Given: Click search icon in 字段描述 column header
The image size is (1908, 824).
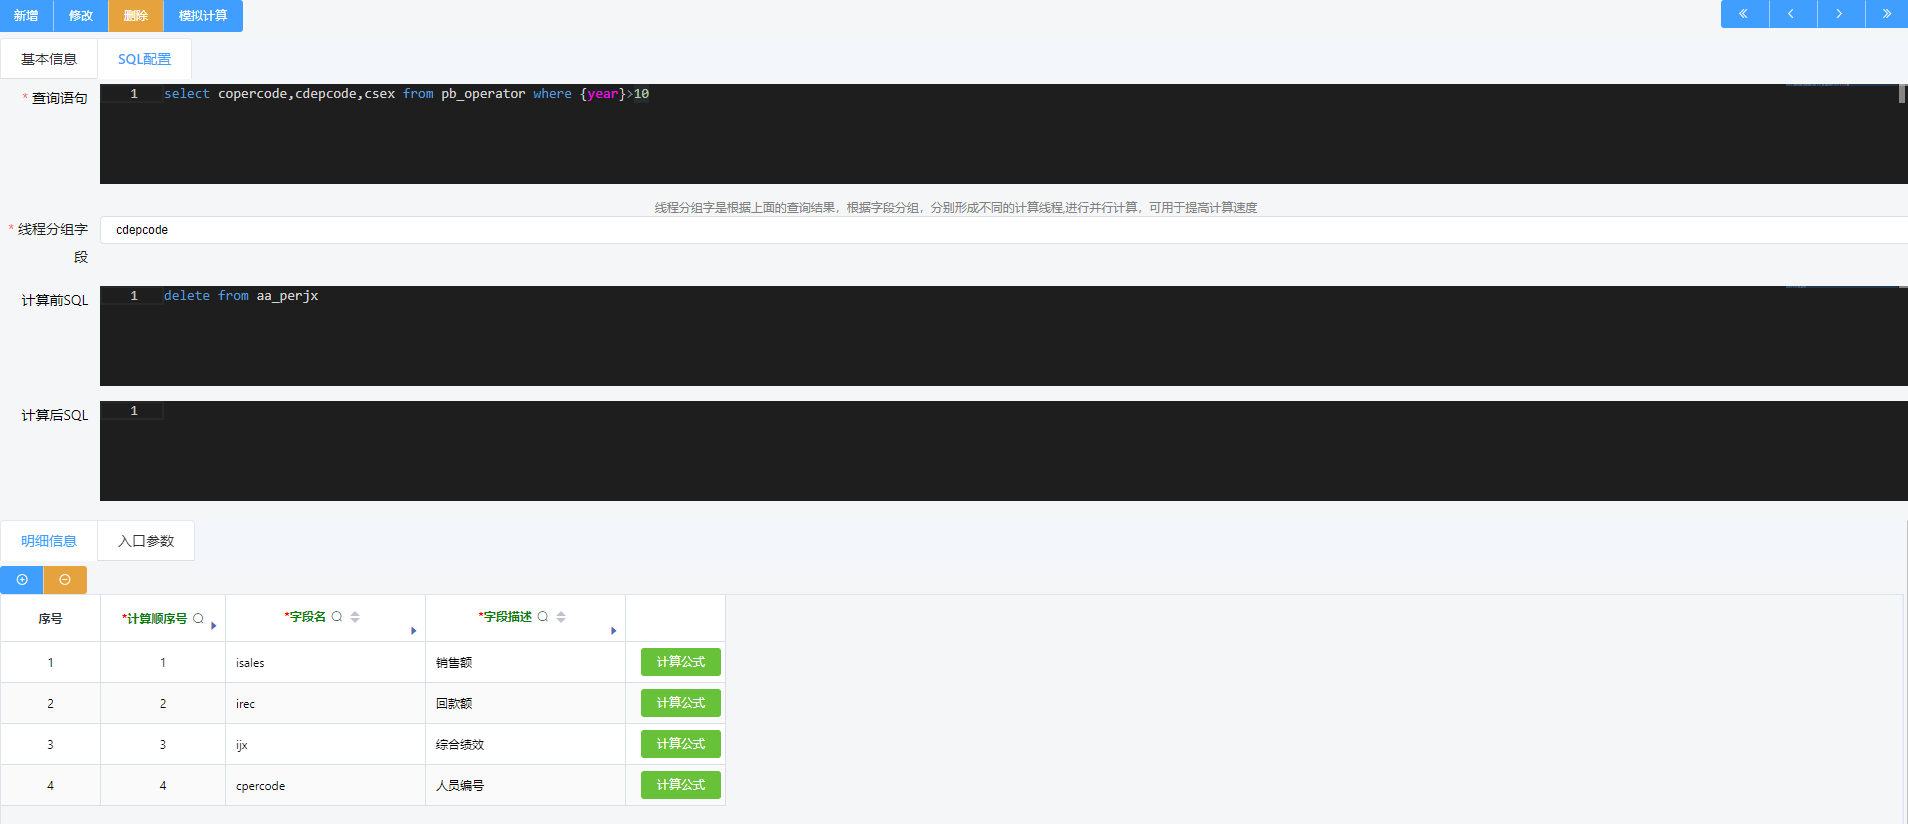Looking at the screenshot, I should [543, 616].
